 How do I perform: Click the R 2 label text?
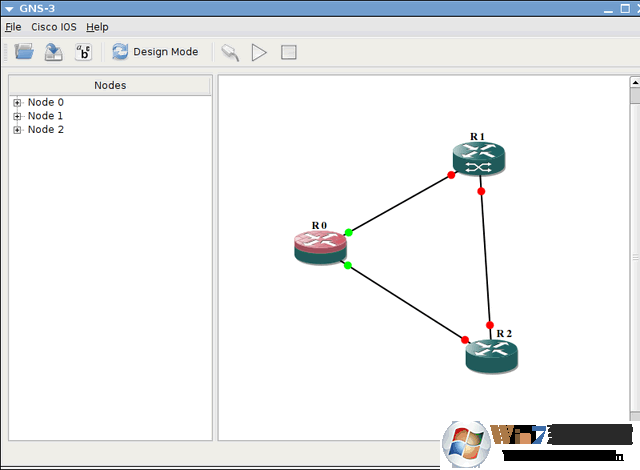pos(504,333)
